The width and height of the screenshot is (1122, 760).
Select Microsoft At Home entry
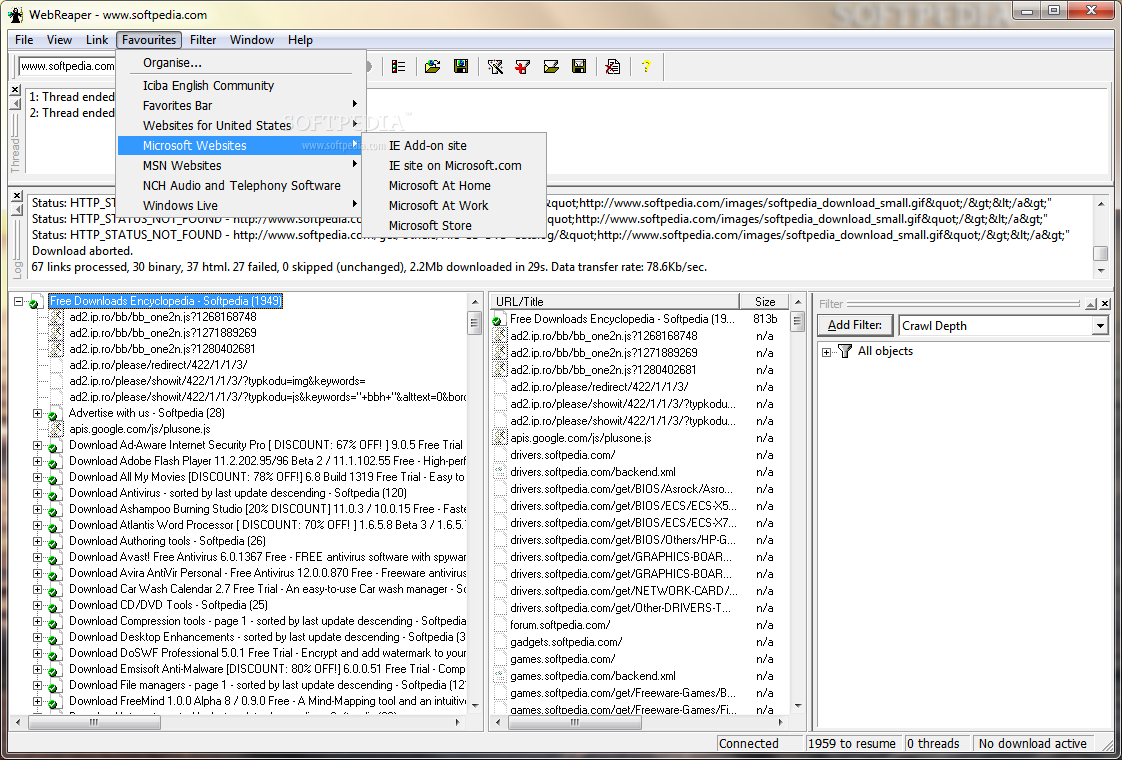click(454, 186)
